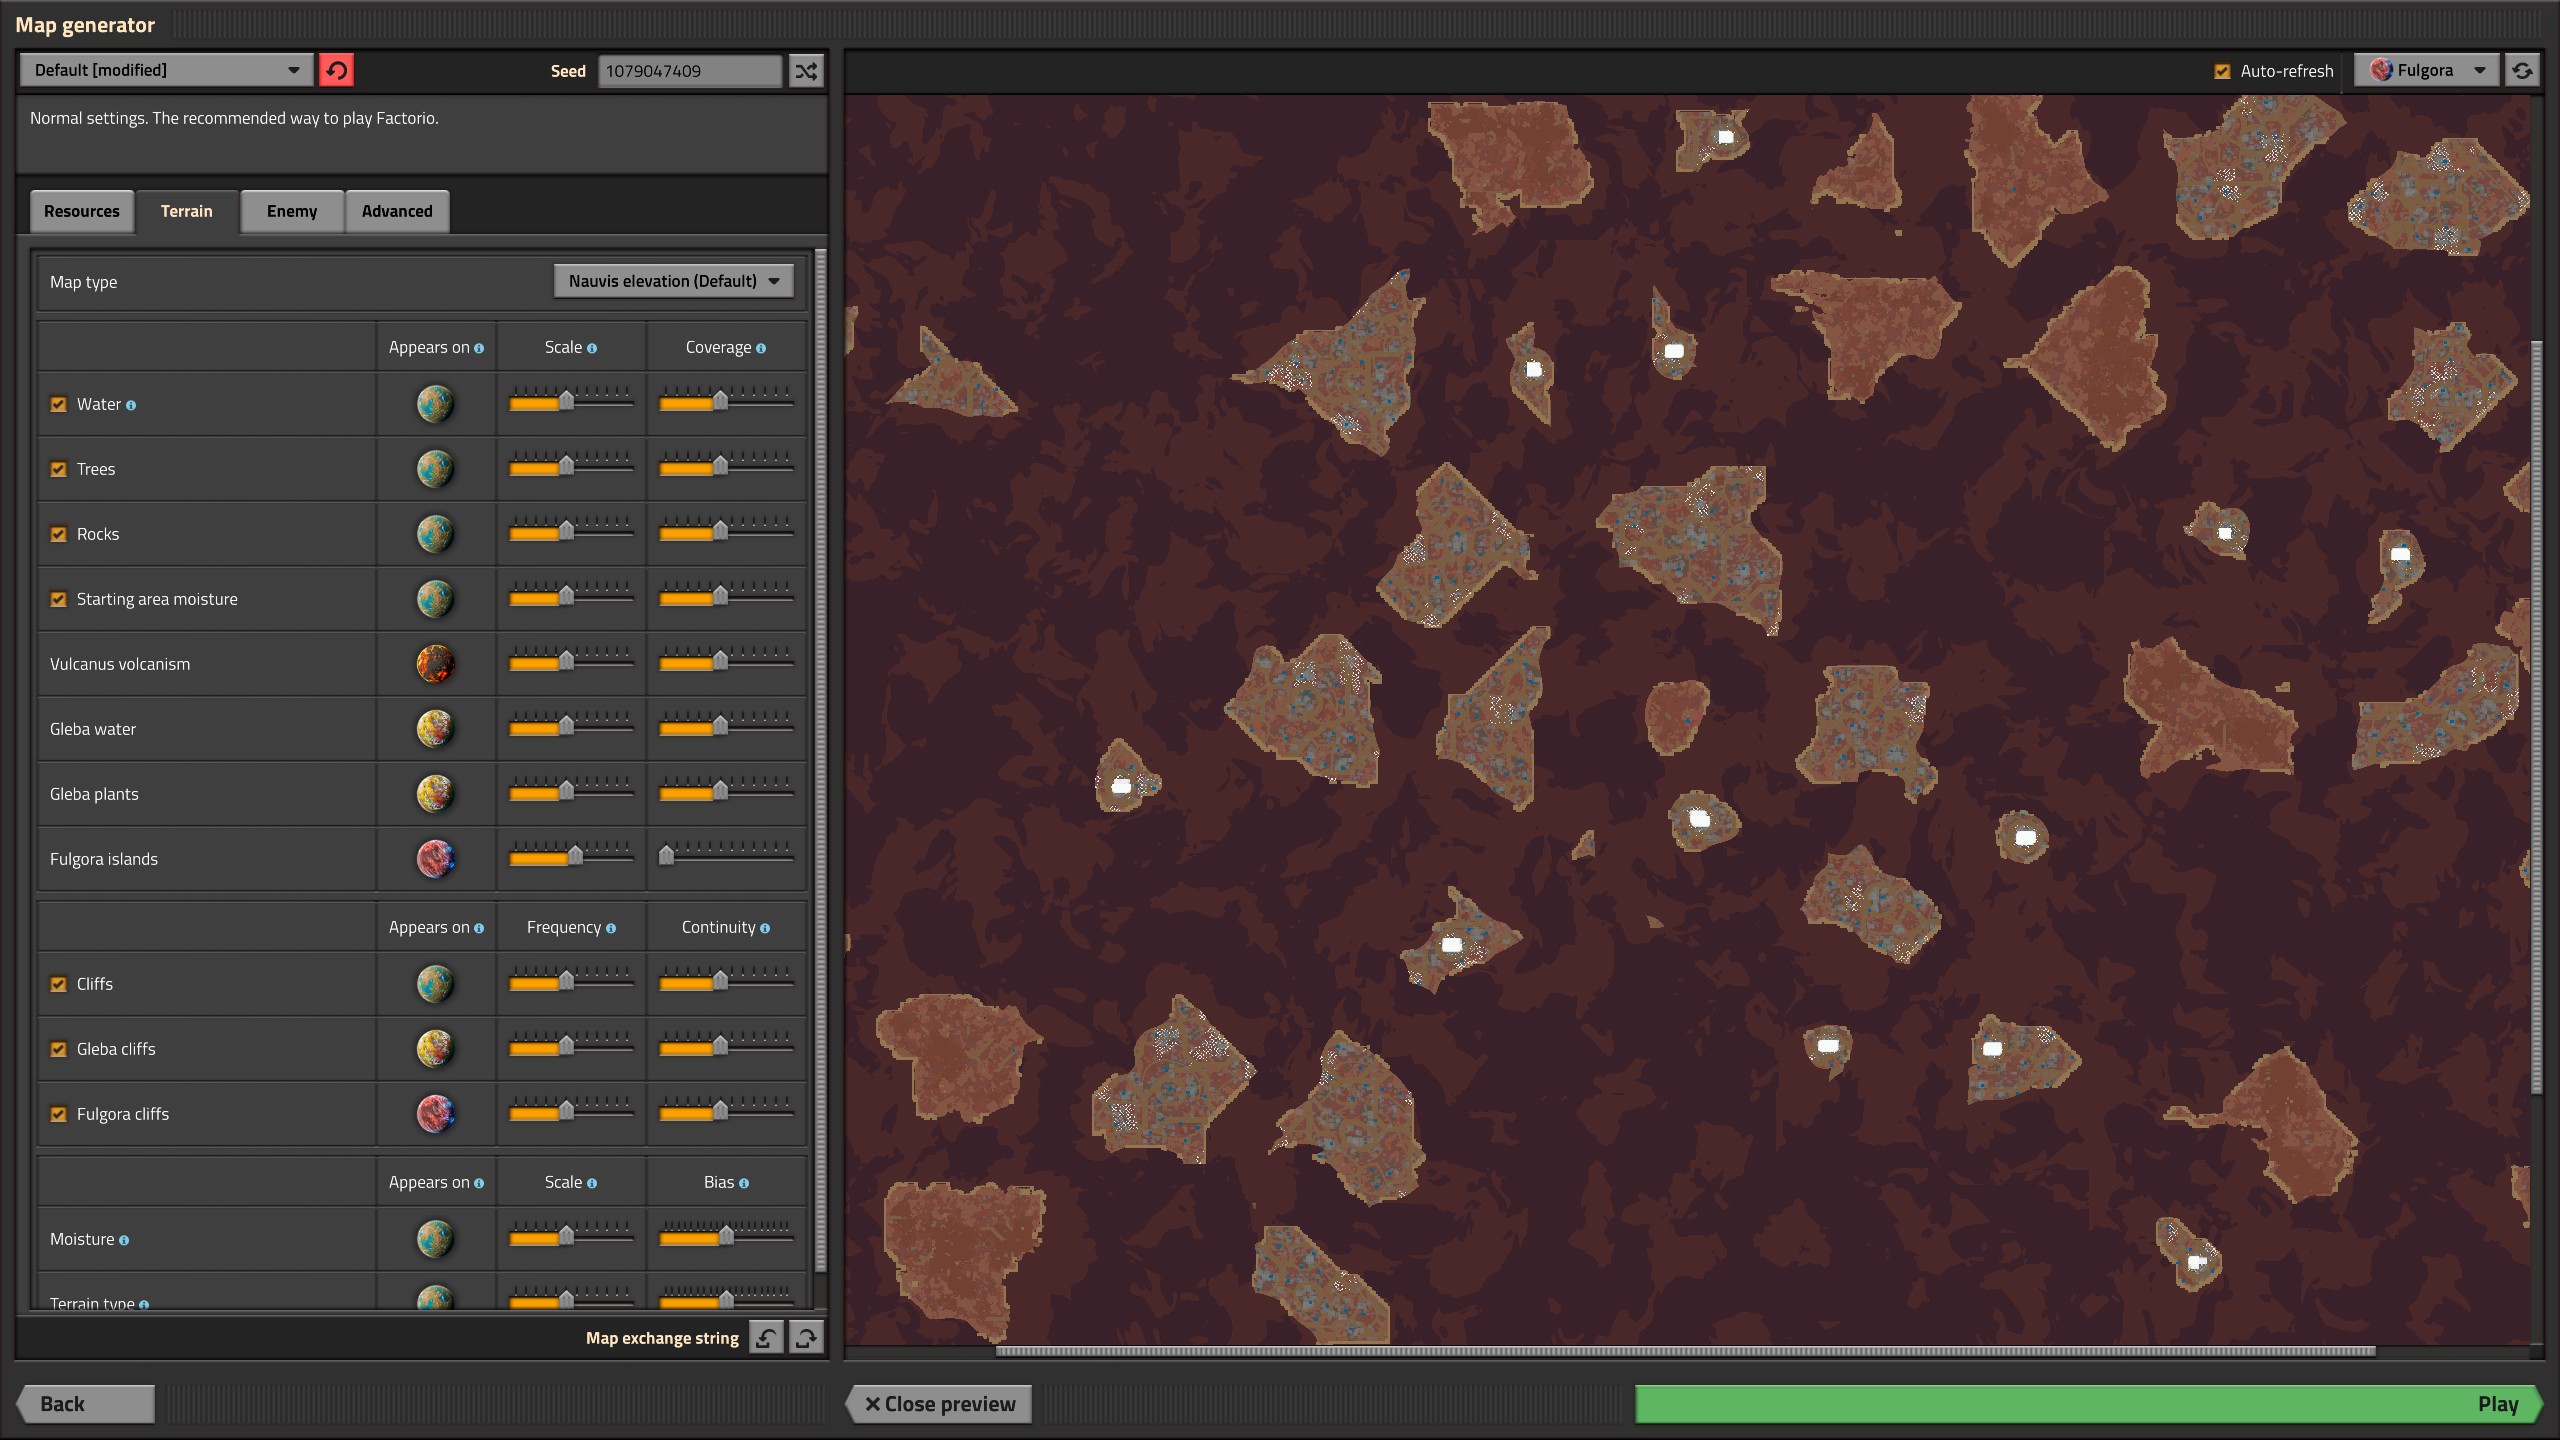Turn off Auto-refresh checkbox
This screenshot has width=2560, height=1440.
(x=2222, y=71)
